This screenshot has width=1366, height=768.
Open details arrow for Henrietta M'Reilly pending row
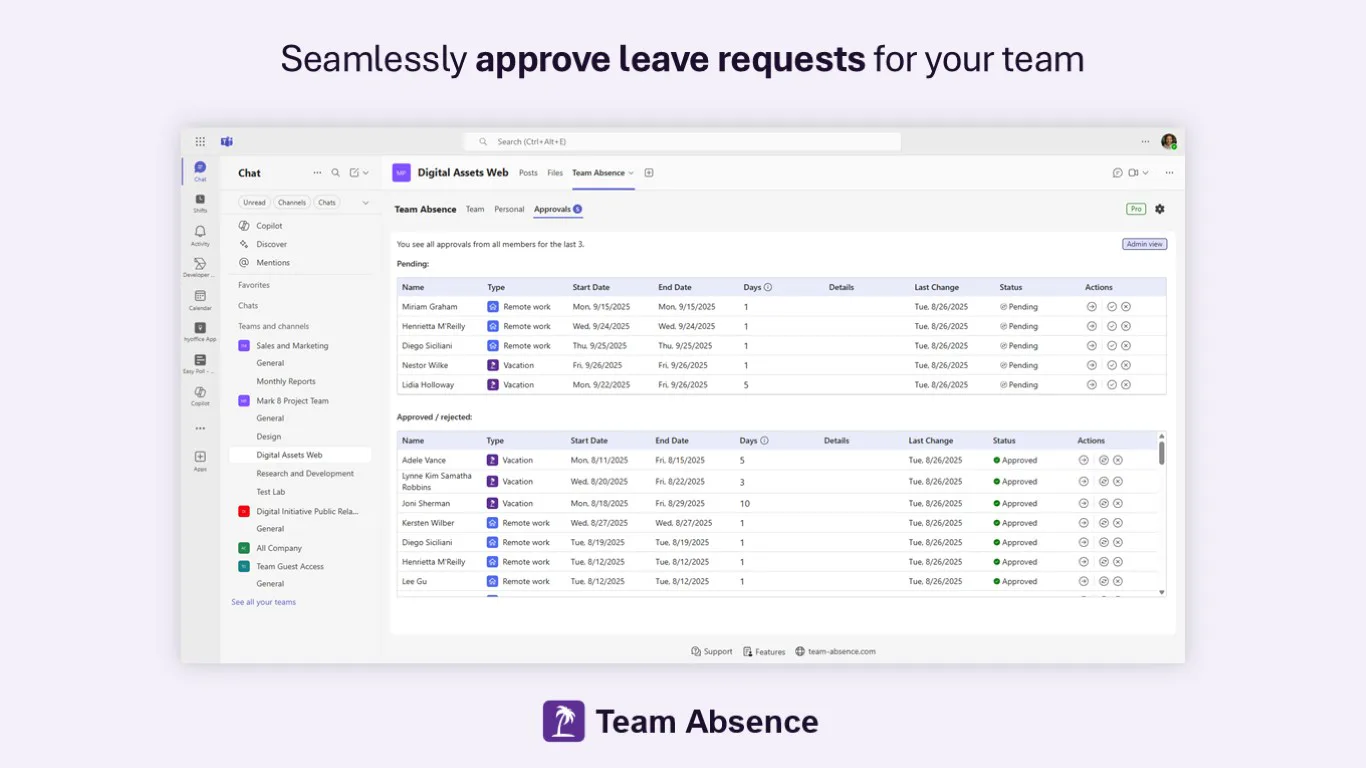pos(1092,326)
